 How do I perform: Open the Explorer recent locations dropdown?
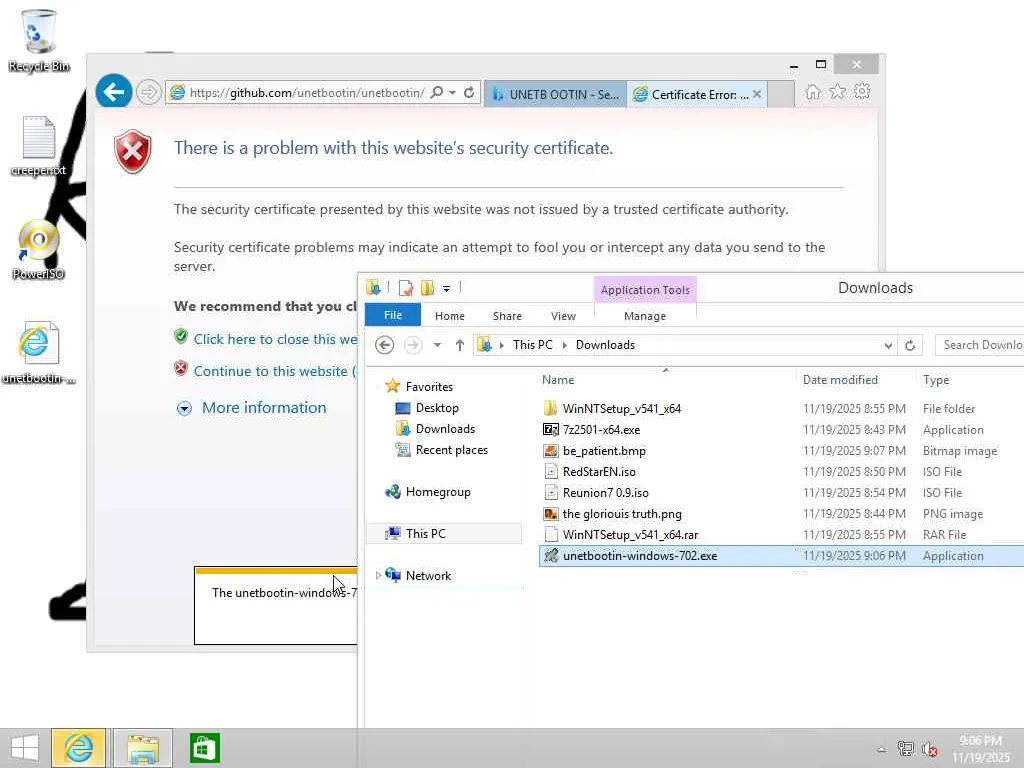click(x=438, y=345)
